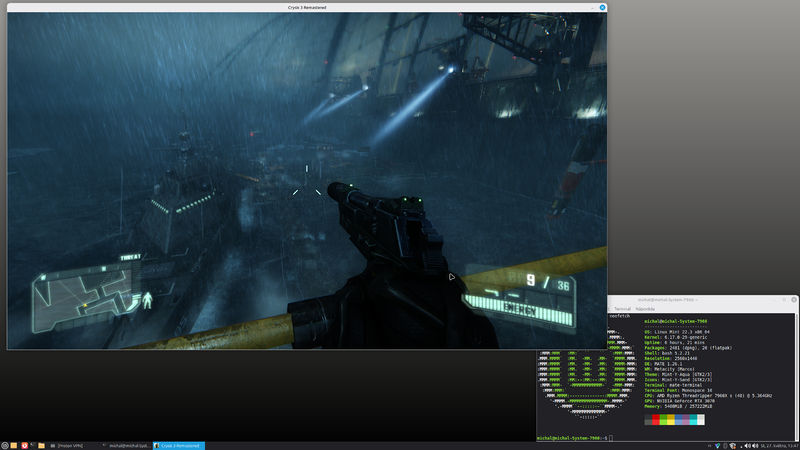Viewport: 800px width, 450px height.
Task: Click the nanosuit stance figure icon
Action: point(147,300)
